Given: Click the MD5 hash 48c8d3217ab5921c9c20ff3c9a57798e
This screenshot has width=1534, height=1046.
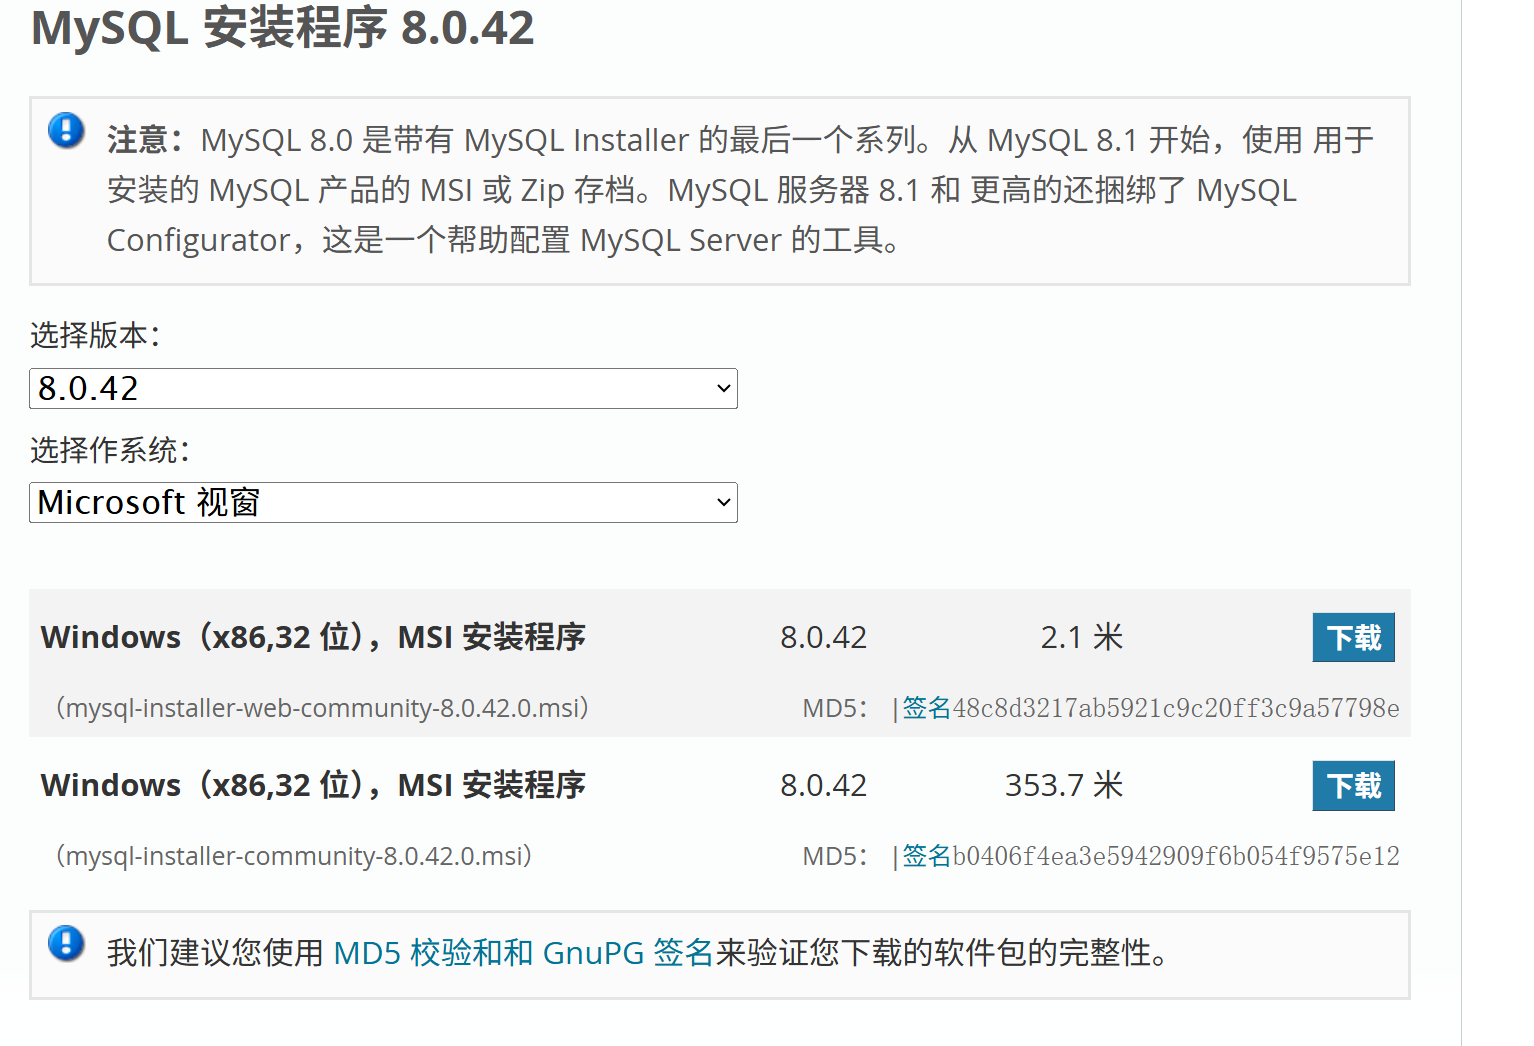Looking at the screenshot, I should 1176,708.
